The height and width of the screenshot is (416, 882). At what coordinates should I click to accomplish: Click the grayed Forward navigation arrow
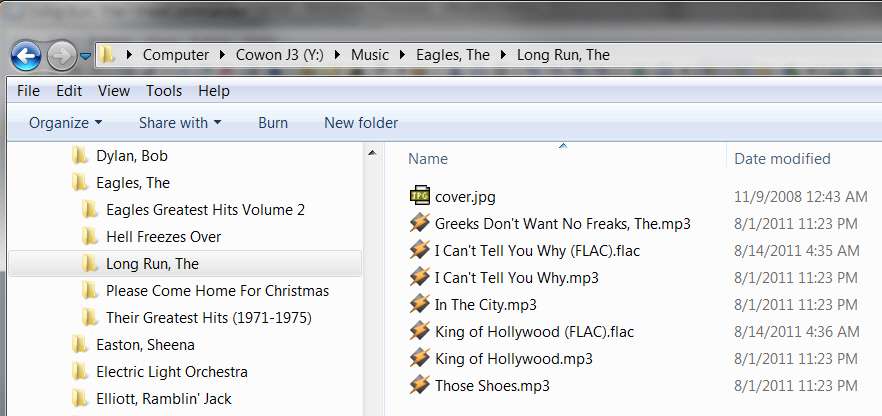coord(61,56)
